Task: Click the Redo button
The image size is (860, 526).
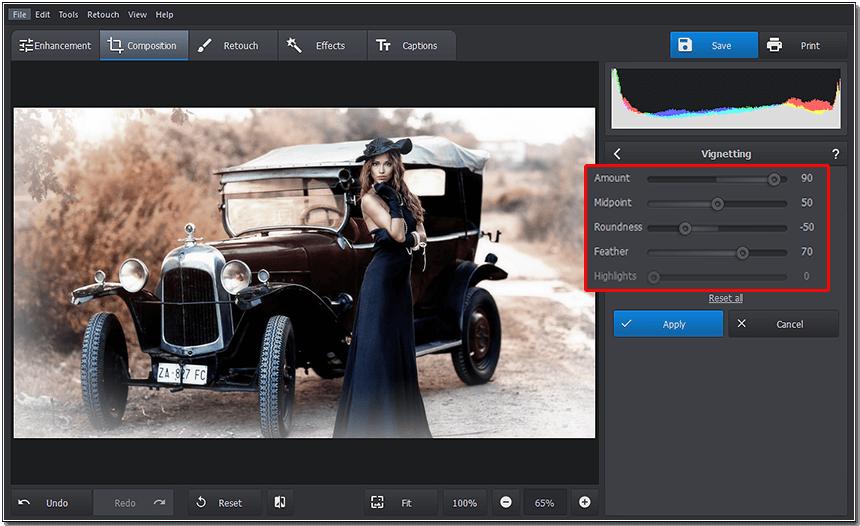Action: 133,502
